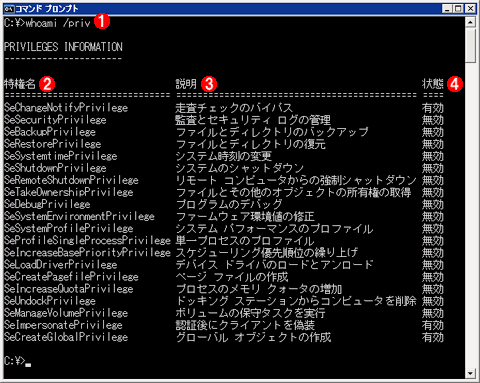Click description 'ボリュームの保守タスクを実行'
Screen dimensions: 480x383
(250, 313)
